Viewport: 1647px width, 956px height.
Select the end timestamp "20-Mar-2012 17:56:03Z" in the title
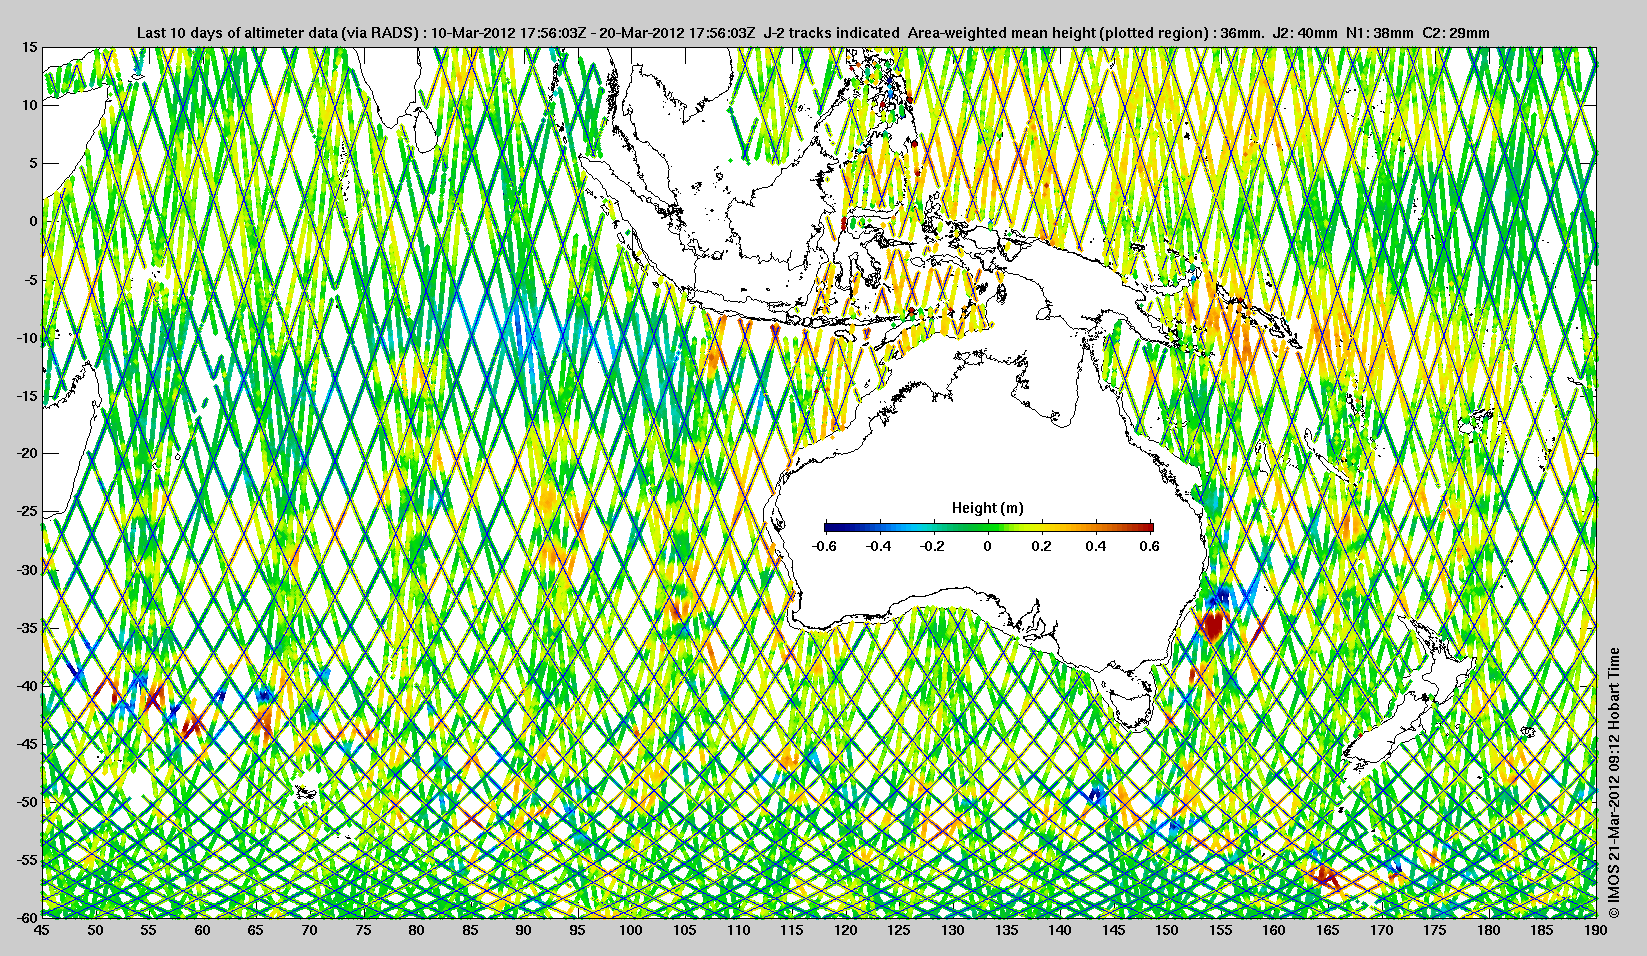[677, 33]
